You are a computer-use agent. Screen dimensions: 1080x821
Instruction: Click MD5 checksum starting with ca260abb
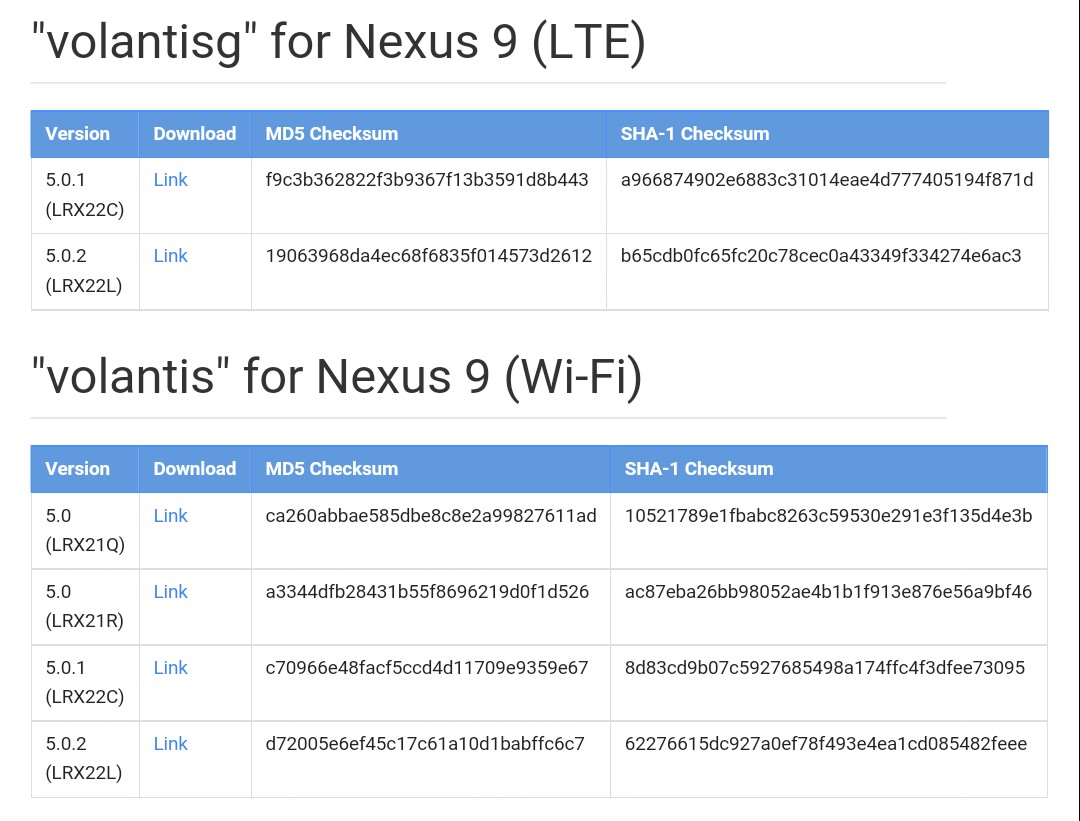431,516
